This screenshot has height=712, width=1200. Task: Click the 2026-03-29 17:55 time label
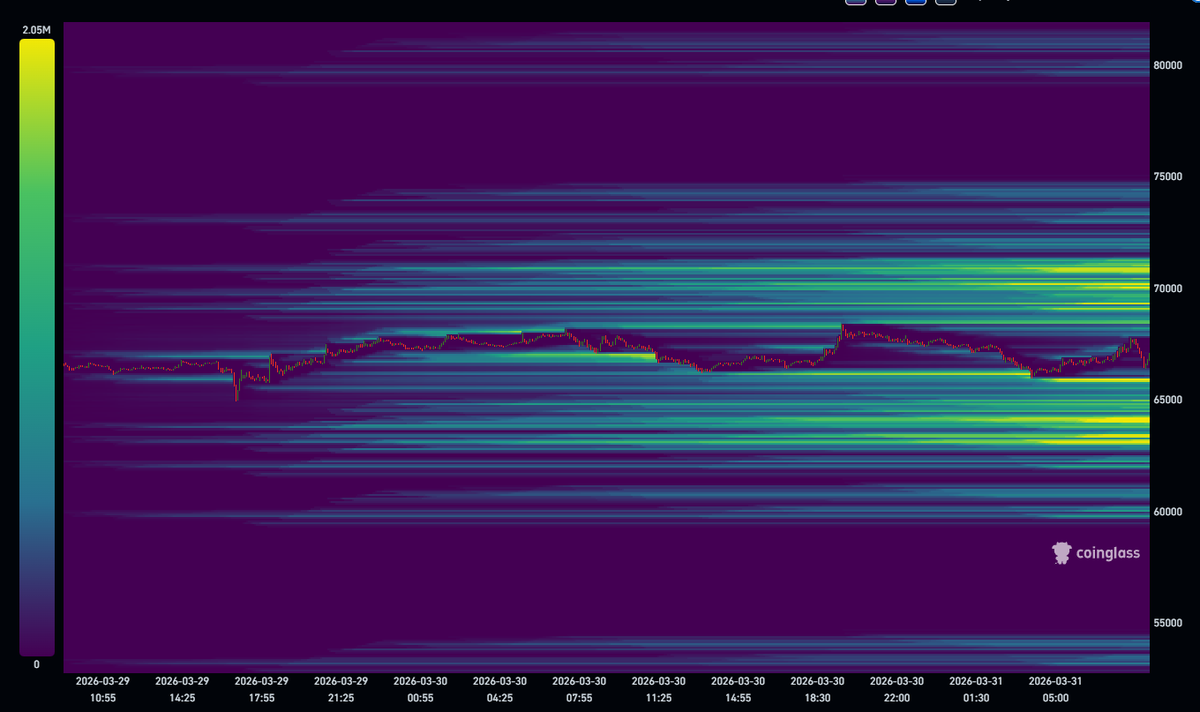point(262,689)
